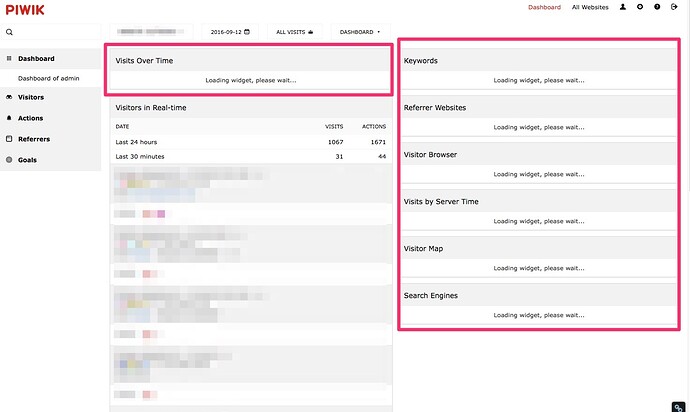Click the link icon at bottom right corner
The image size is (690, 412).
click(x=678, y=408)
